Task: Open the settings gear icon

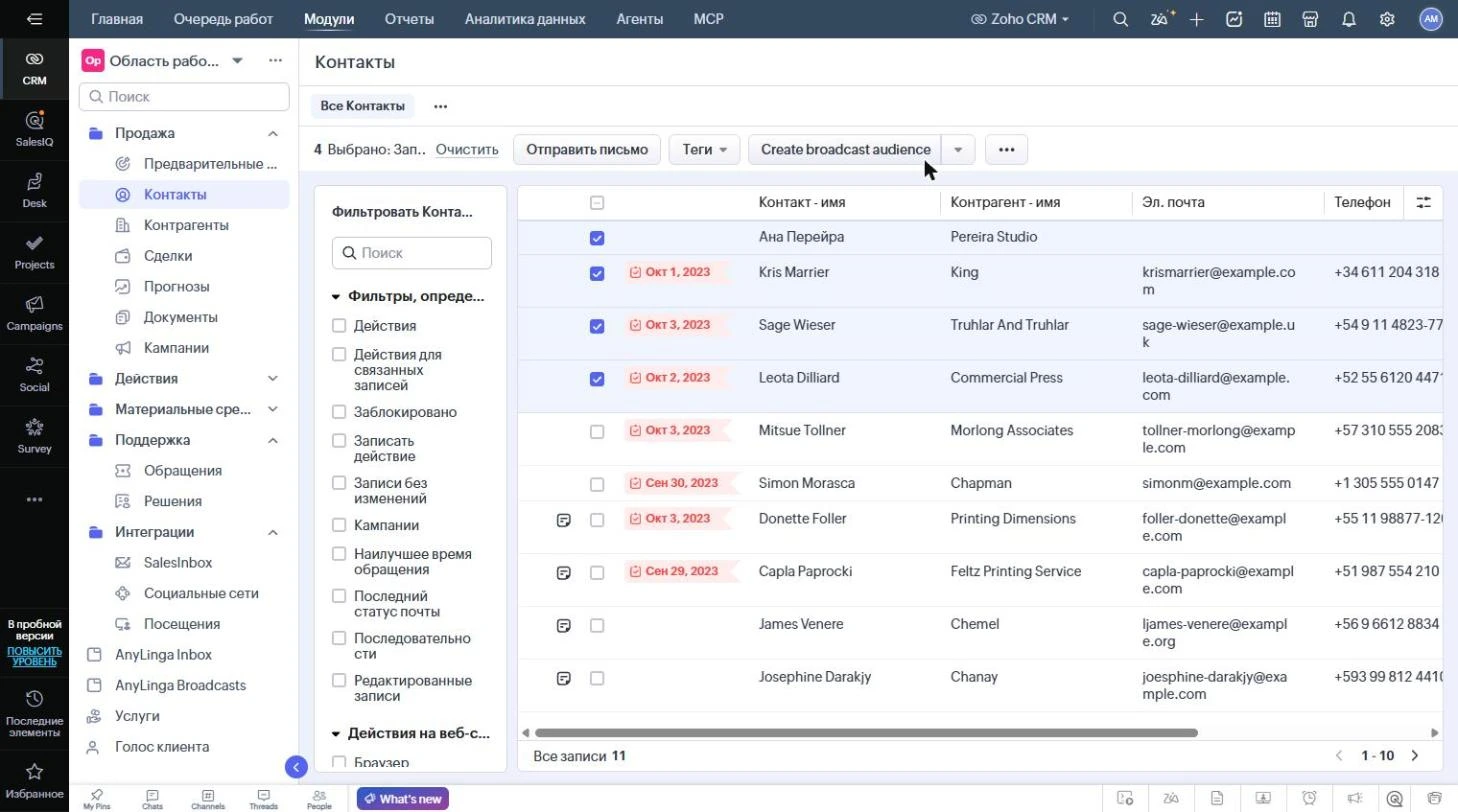Action: 1387,19
